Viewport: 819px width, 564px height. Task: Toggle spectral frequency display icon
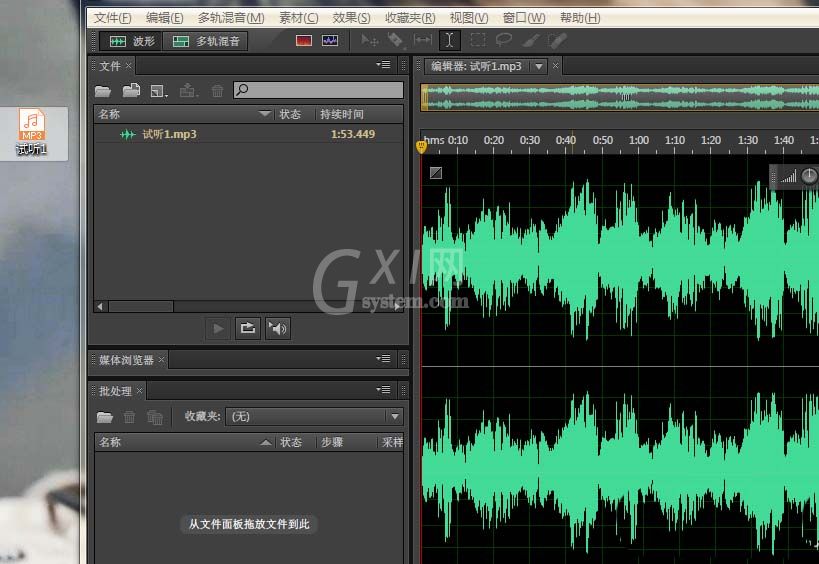click(303, 41)
